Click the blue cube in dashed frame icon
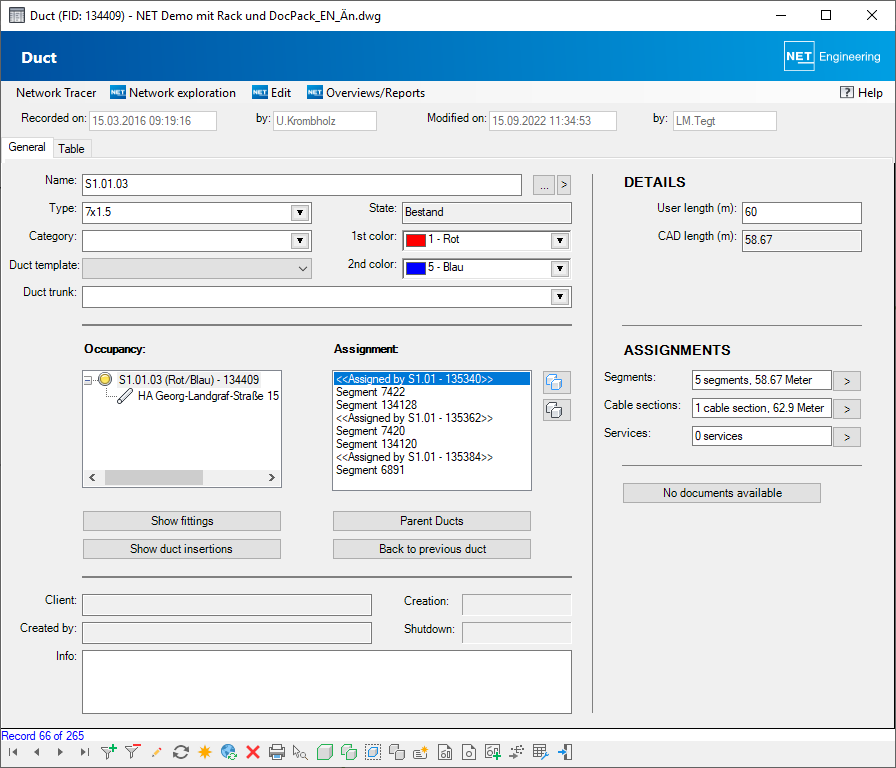 373,752
